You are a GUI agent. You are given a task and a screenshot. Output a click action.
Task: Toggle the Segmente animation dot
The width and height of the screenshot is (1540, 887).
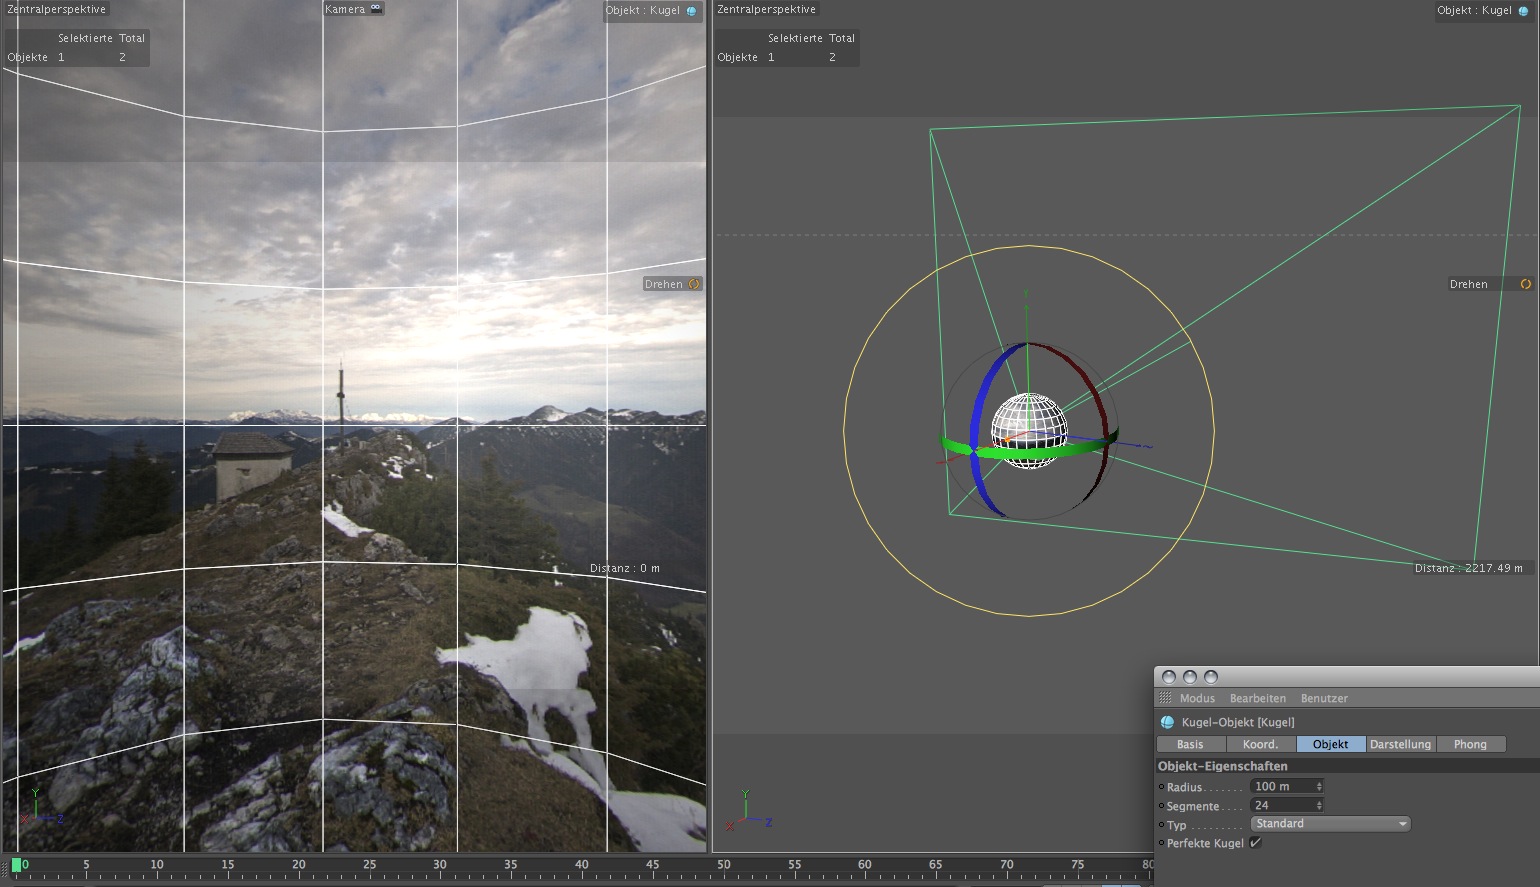coord(1161,806)
